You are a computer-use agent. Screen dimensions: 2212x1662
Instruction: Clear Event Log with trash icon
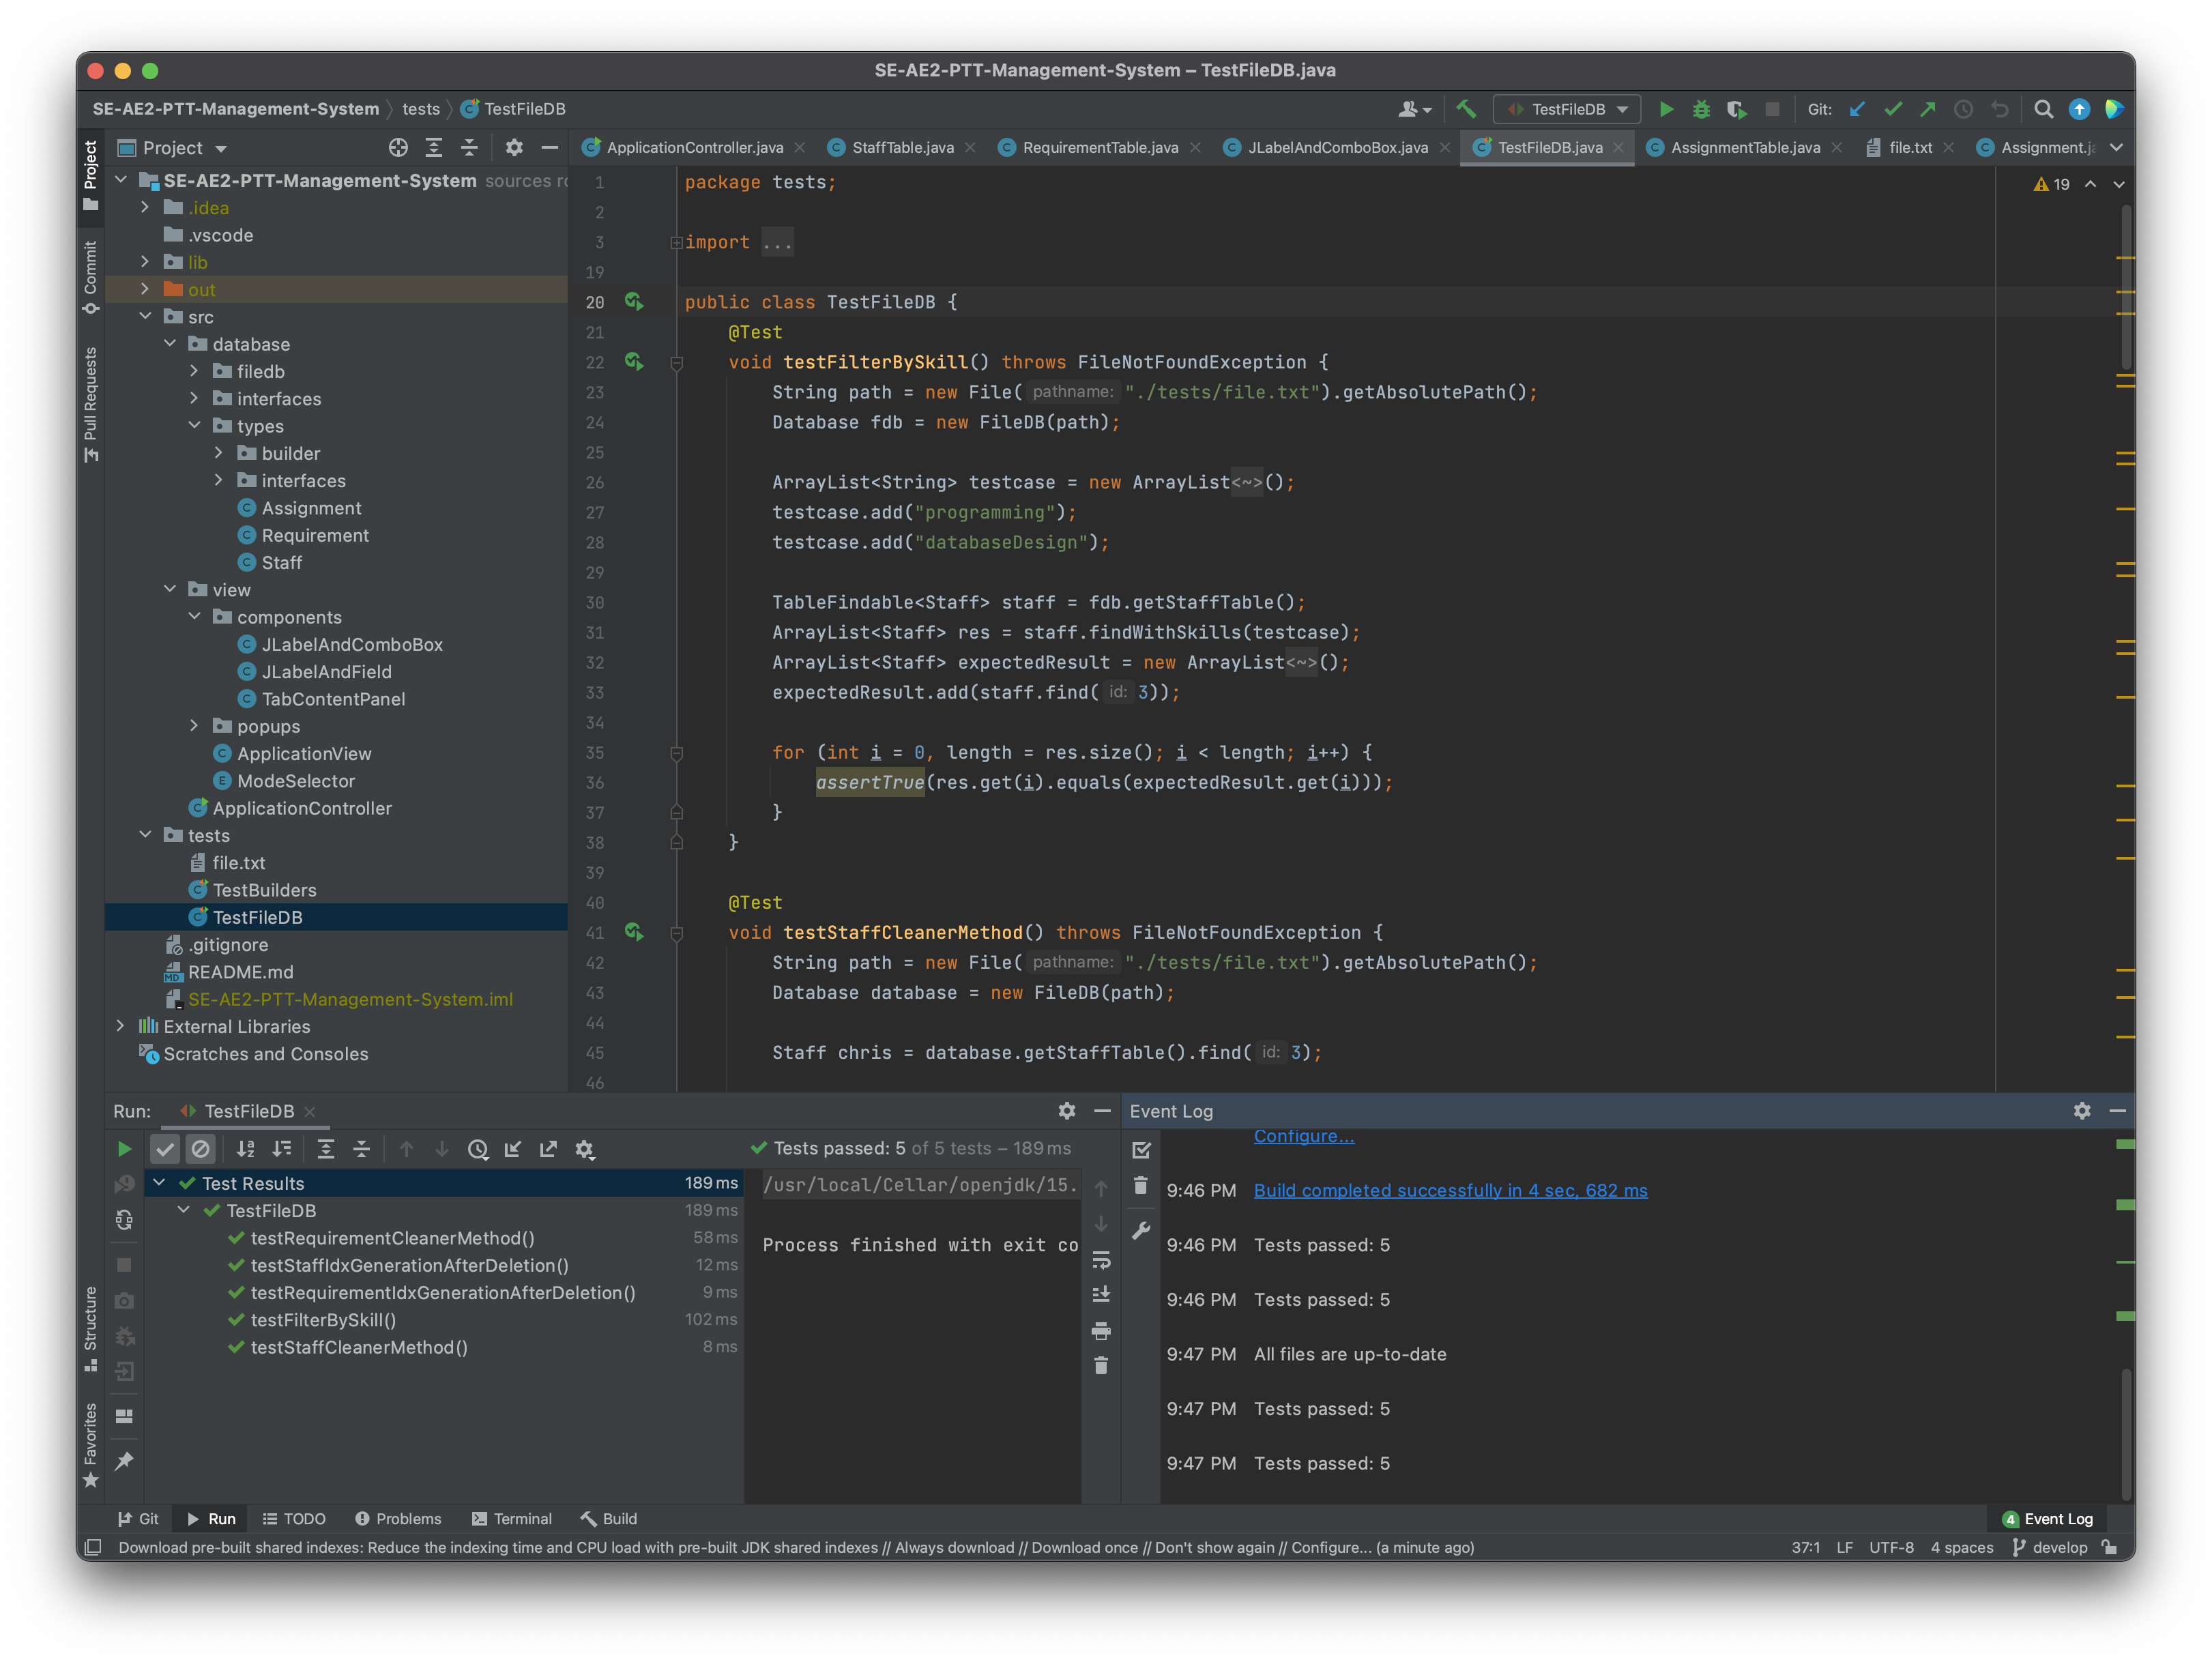(x=1140, y=1186)
